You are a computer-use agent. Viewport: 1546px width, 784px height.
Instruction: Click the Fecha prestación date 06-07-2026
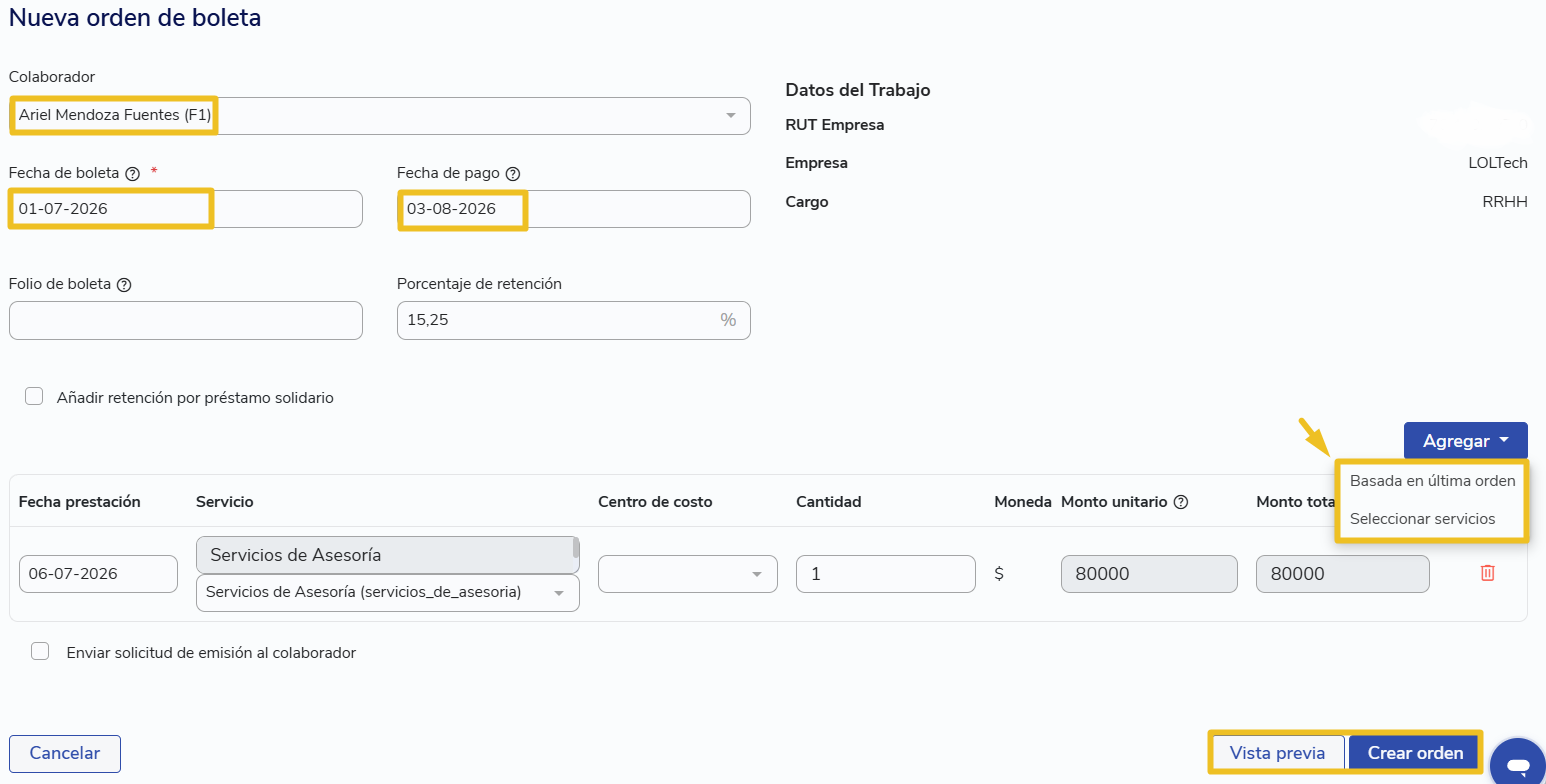[98, 574]
